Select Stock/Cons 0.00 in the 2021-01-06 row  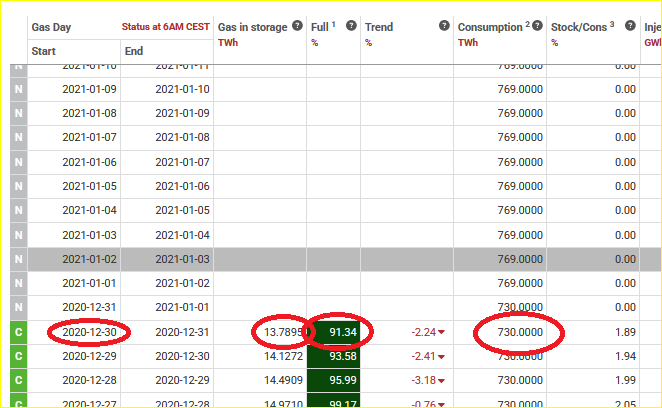pyautogui.click(x=625, y=162)
